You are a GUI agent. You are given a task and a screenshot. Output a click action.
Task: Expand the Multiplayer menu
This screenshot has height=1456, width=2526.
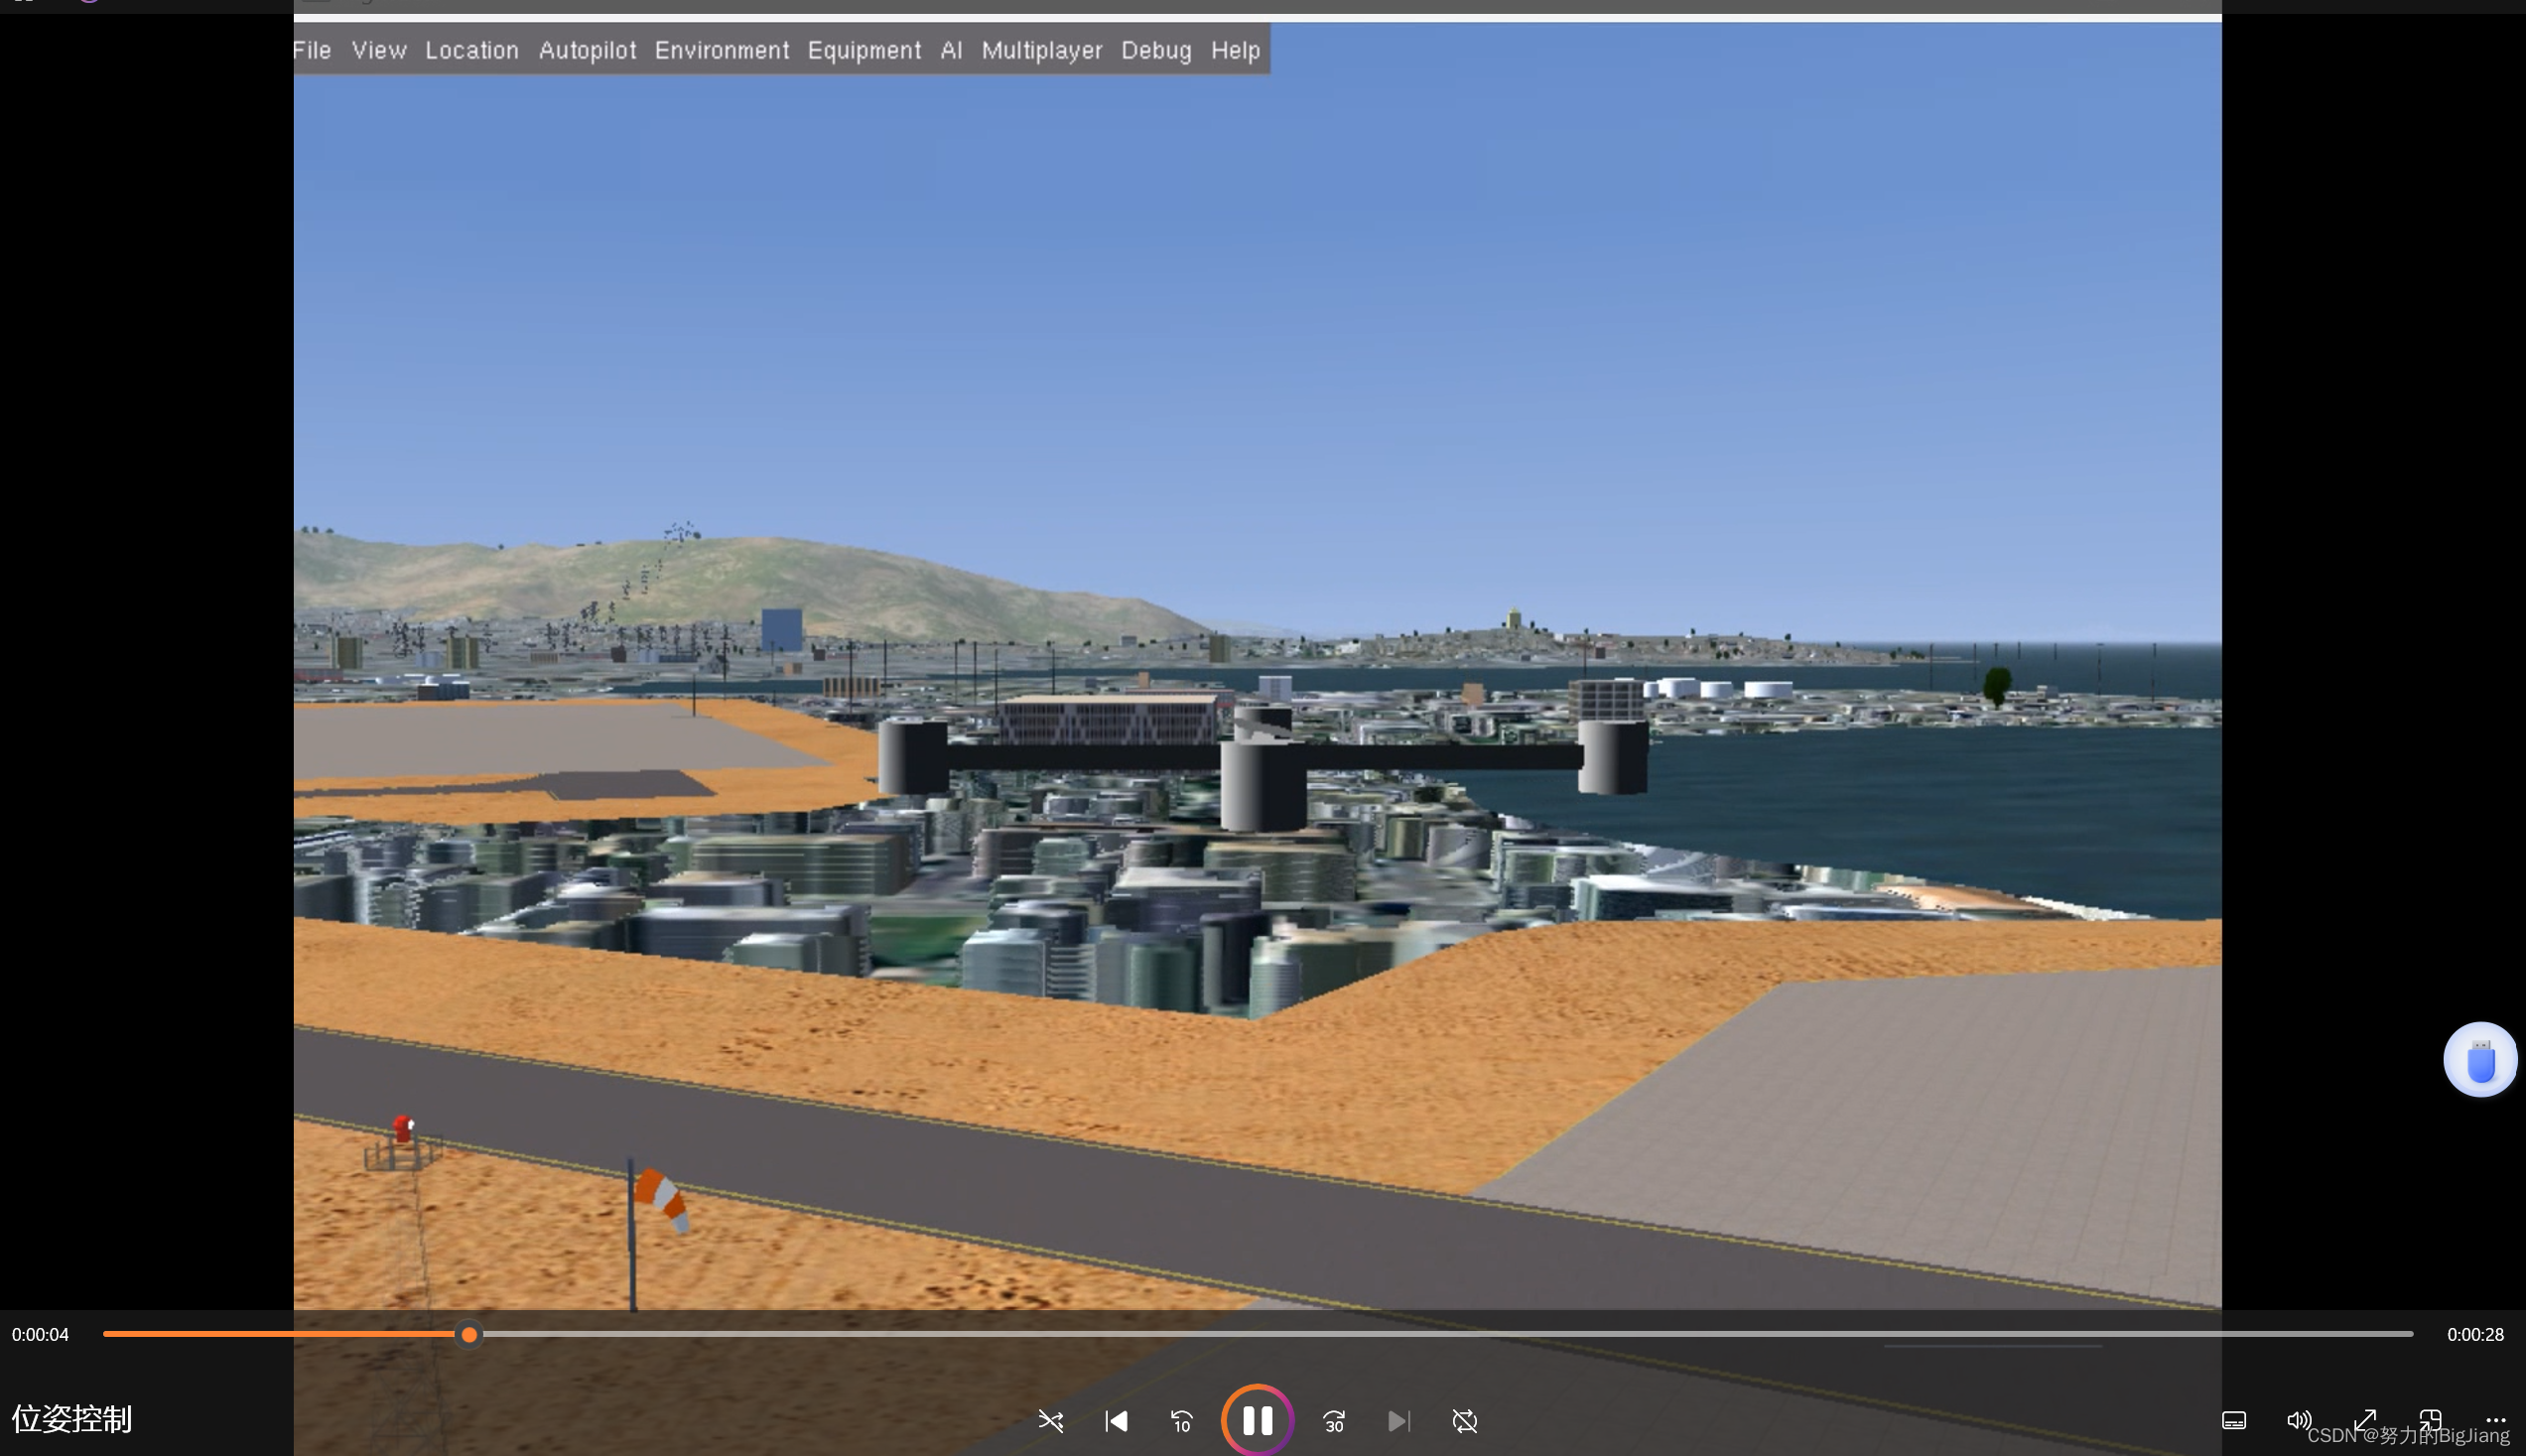point(1041,50)
